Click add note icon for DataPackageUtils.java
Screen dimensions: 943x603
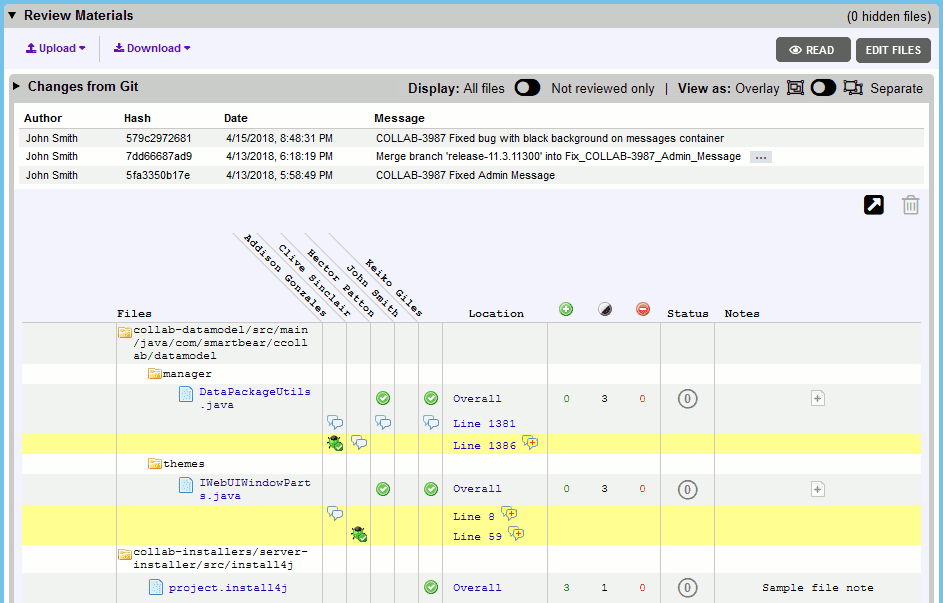[817, 399]
